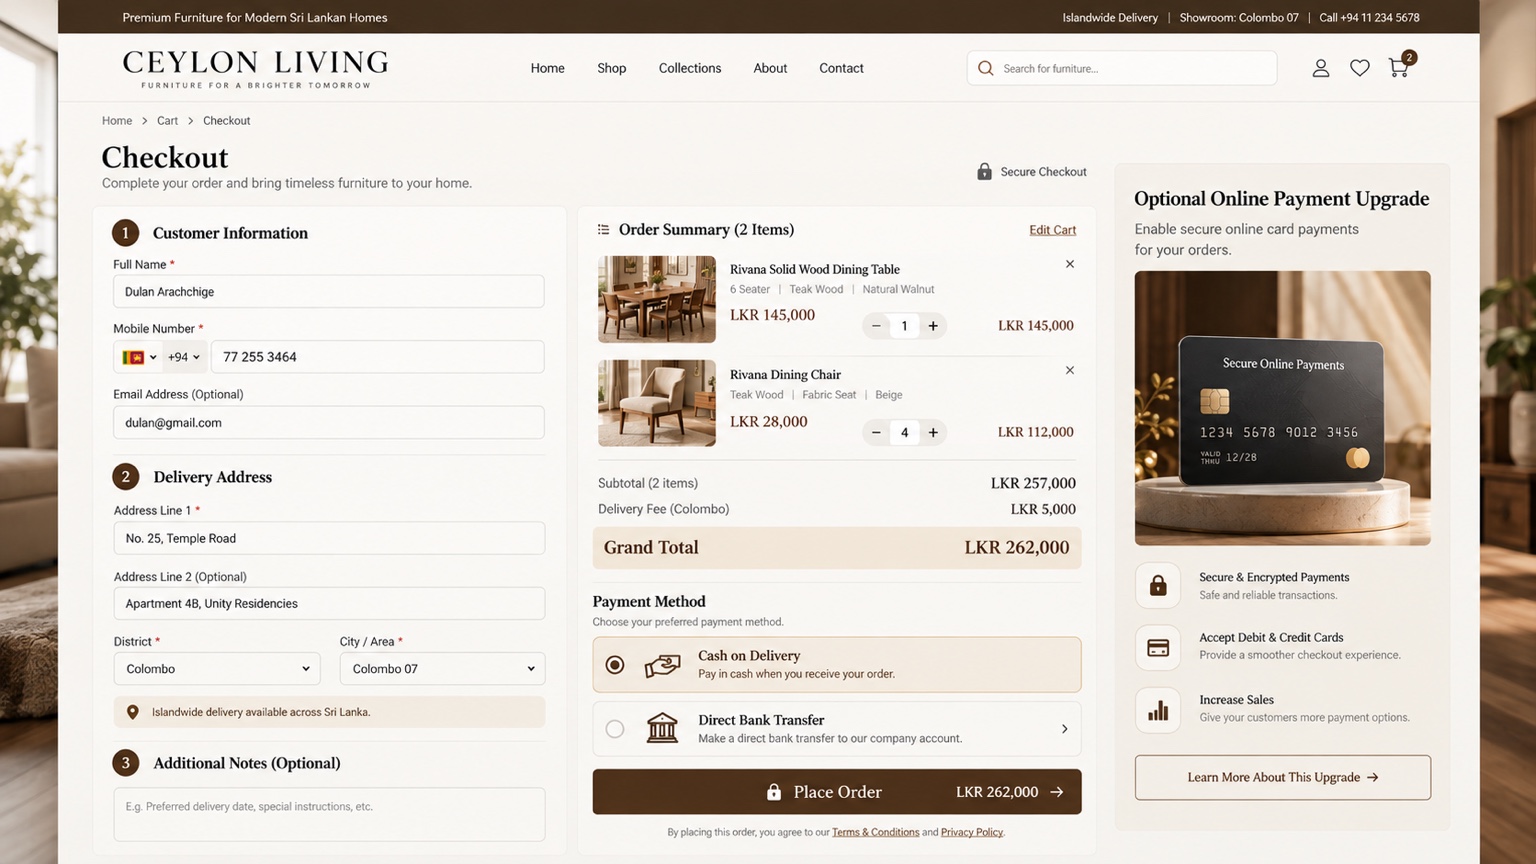Click the Full Name input field
This screenshot has width=1536, height=864.
tap(328, 291)
